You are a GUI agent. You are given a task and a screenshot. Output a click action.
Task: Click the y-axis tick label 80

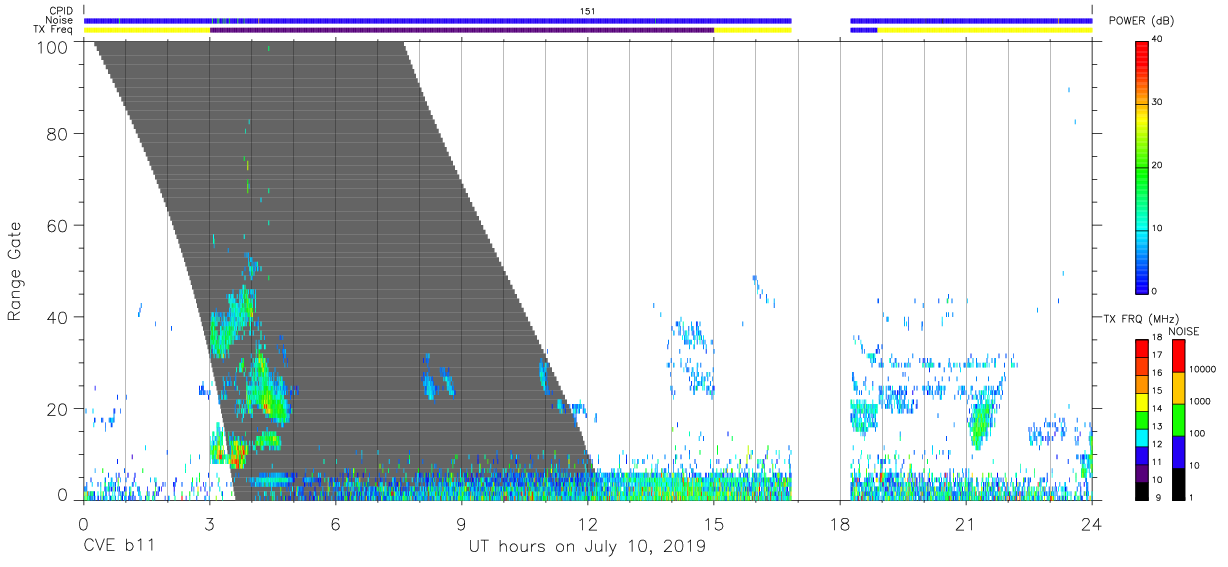click(x=58, y=134)
